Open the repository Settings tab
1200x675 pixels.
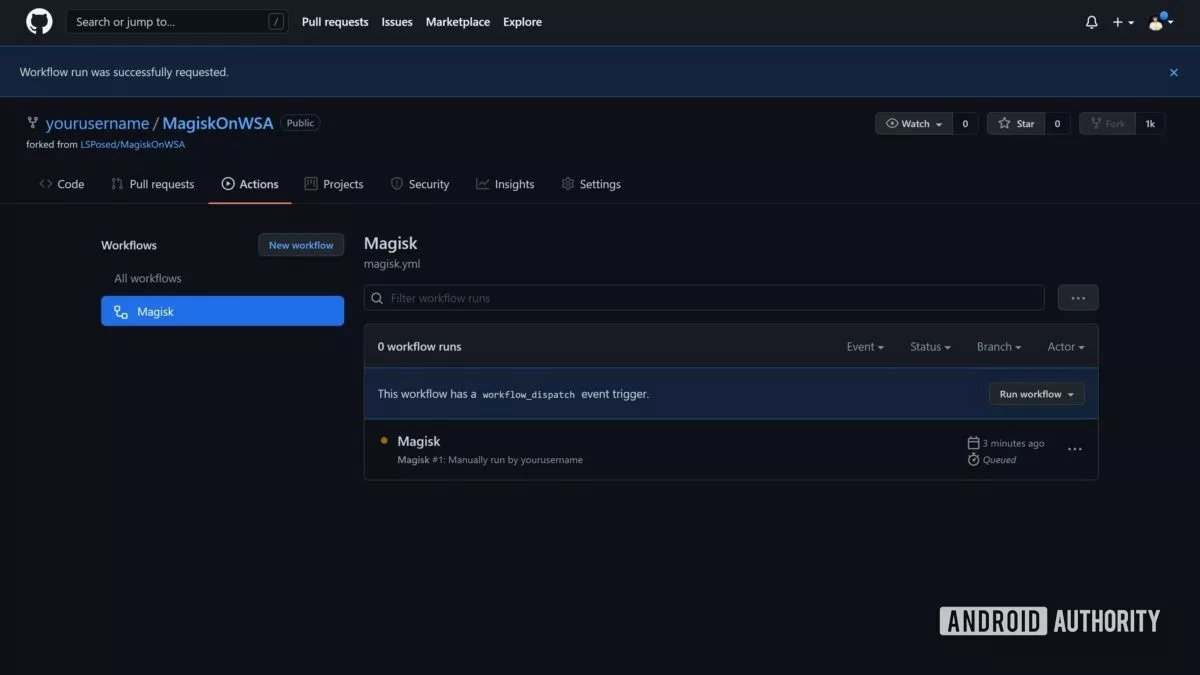[591, 184]
